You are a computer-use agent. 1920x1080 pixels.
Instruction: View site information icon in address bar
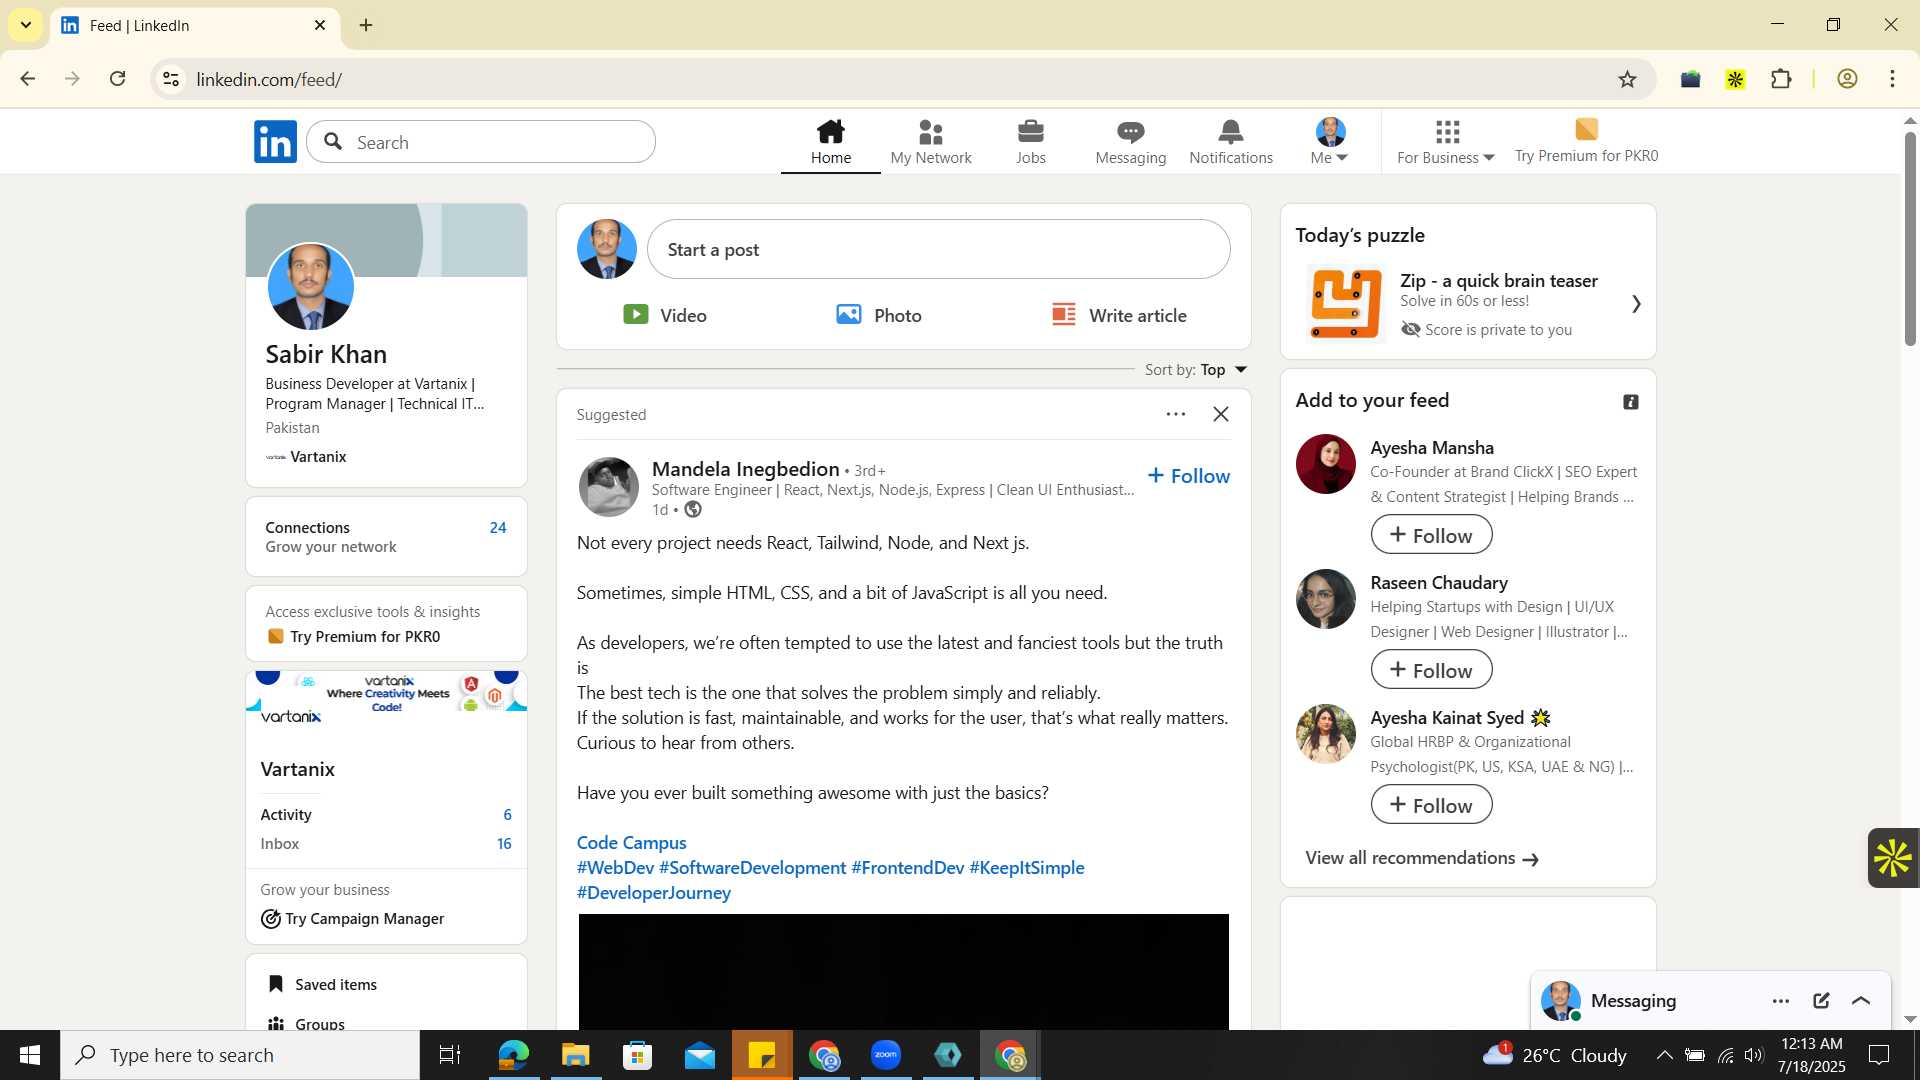point(171,79)
